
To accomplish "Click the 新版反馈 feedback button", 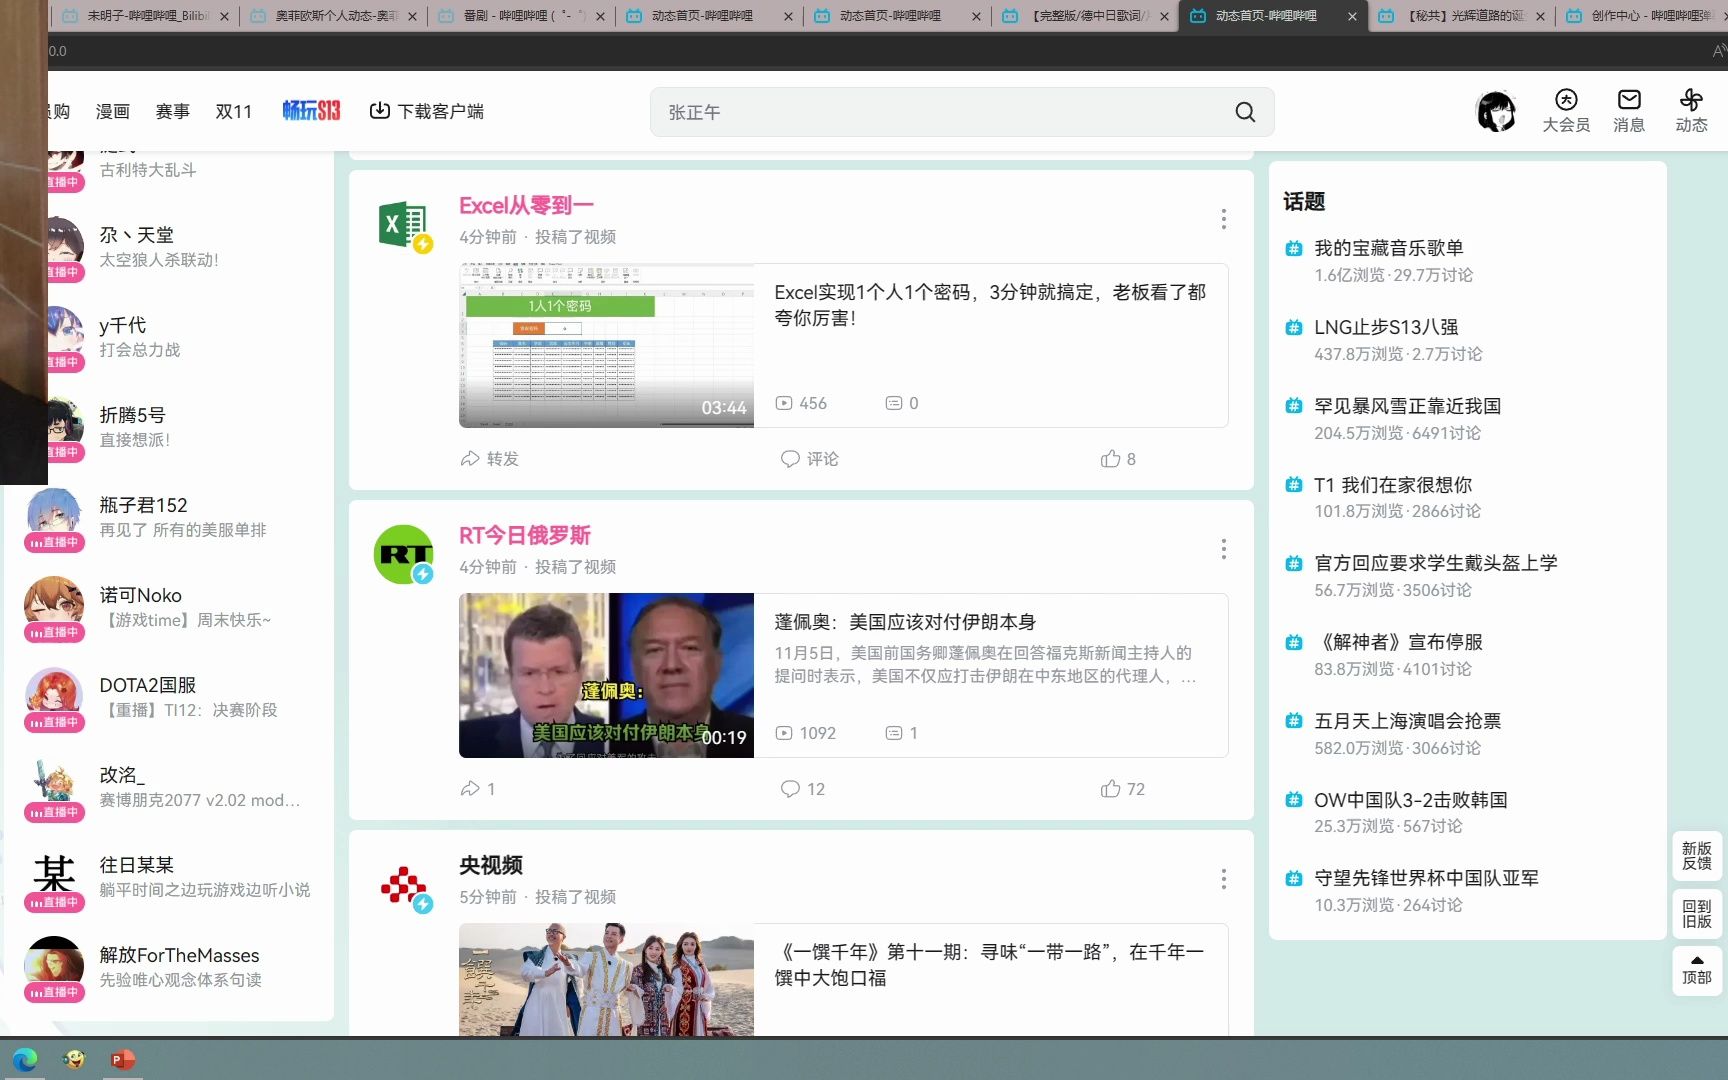I will click(1697, 856).
